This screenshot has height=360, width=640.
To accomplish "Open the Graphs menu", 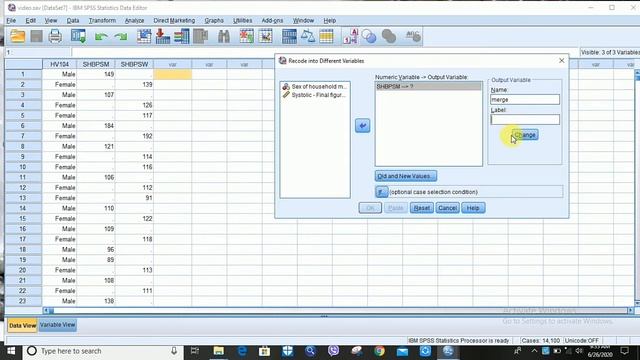I will (214, 20).
